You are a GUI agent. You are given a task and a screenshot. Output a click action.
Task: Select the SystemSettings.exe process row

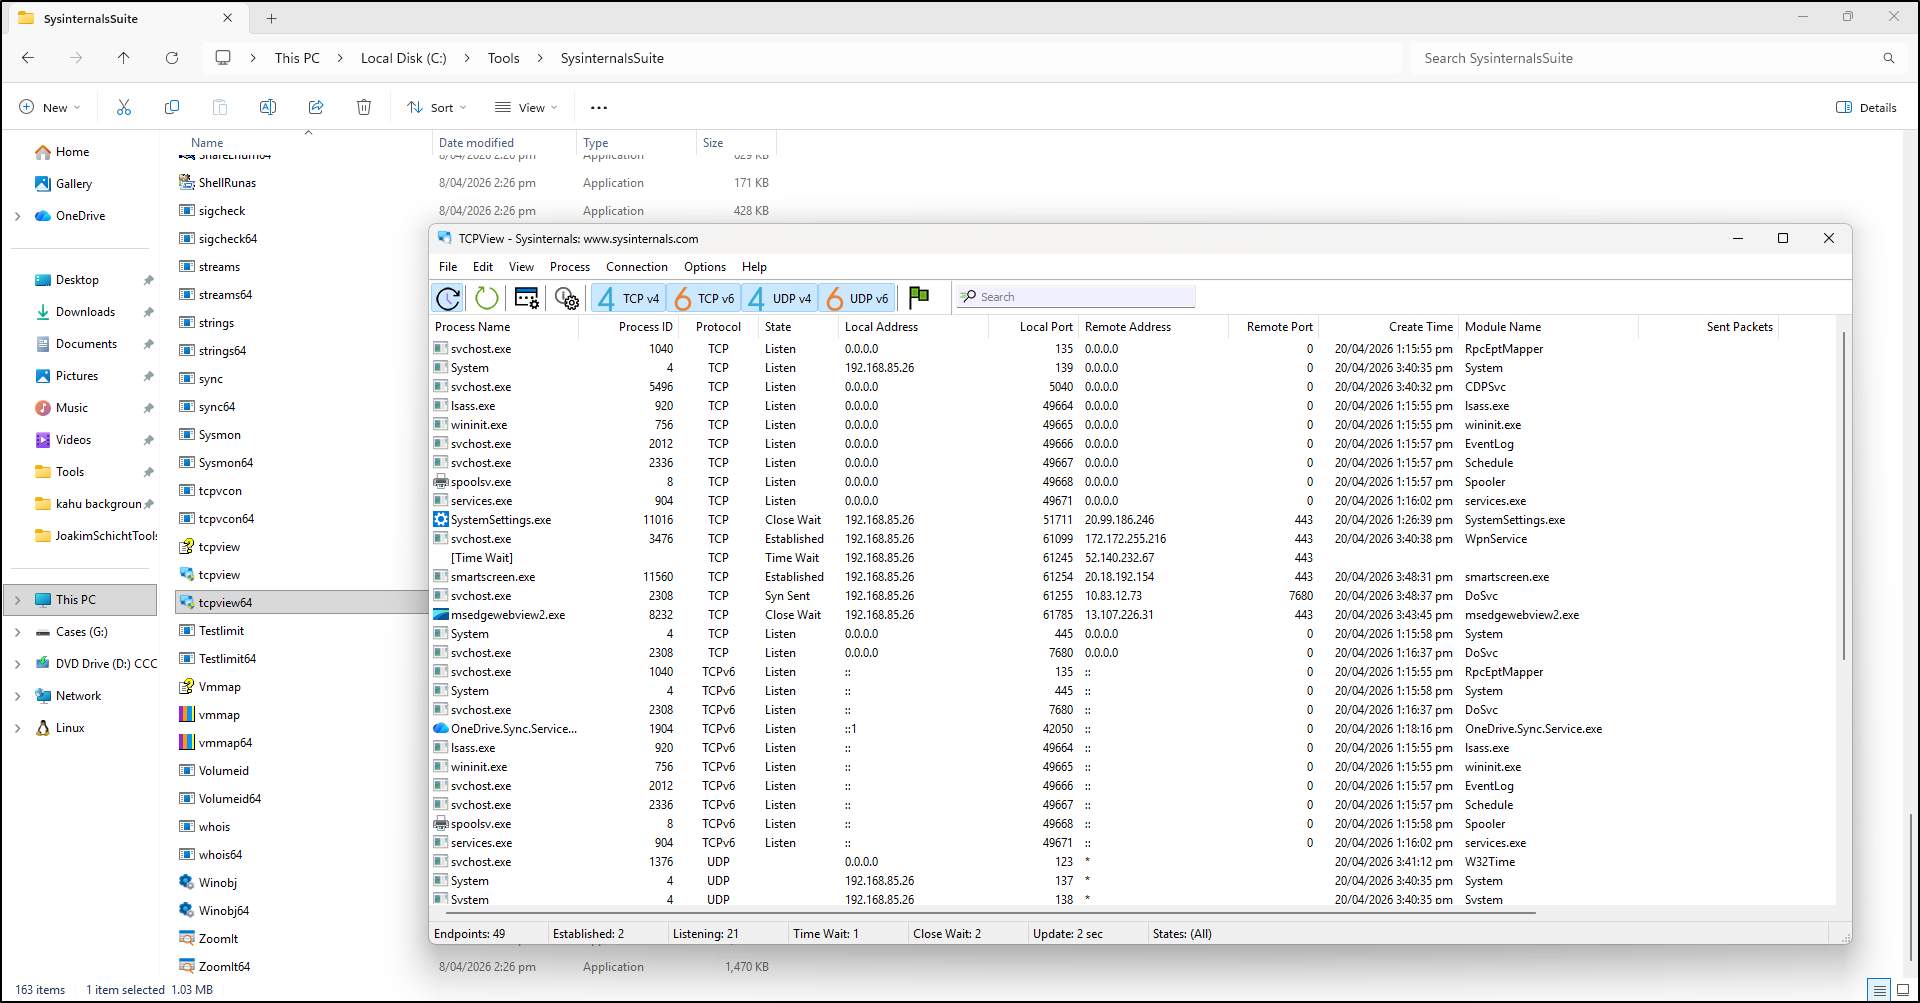click(x=1133, y=520)
